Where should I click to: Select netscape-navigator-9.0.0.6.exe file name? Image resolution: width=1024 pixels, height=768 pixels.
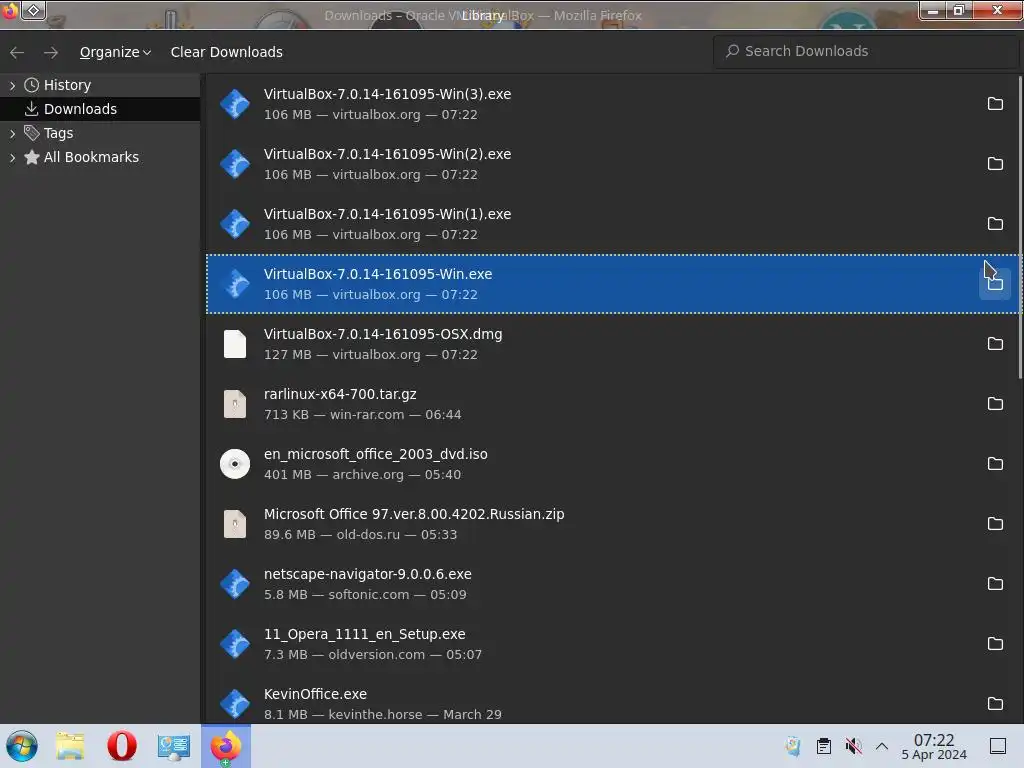[x=368, y=575]
